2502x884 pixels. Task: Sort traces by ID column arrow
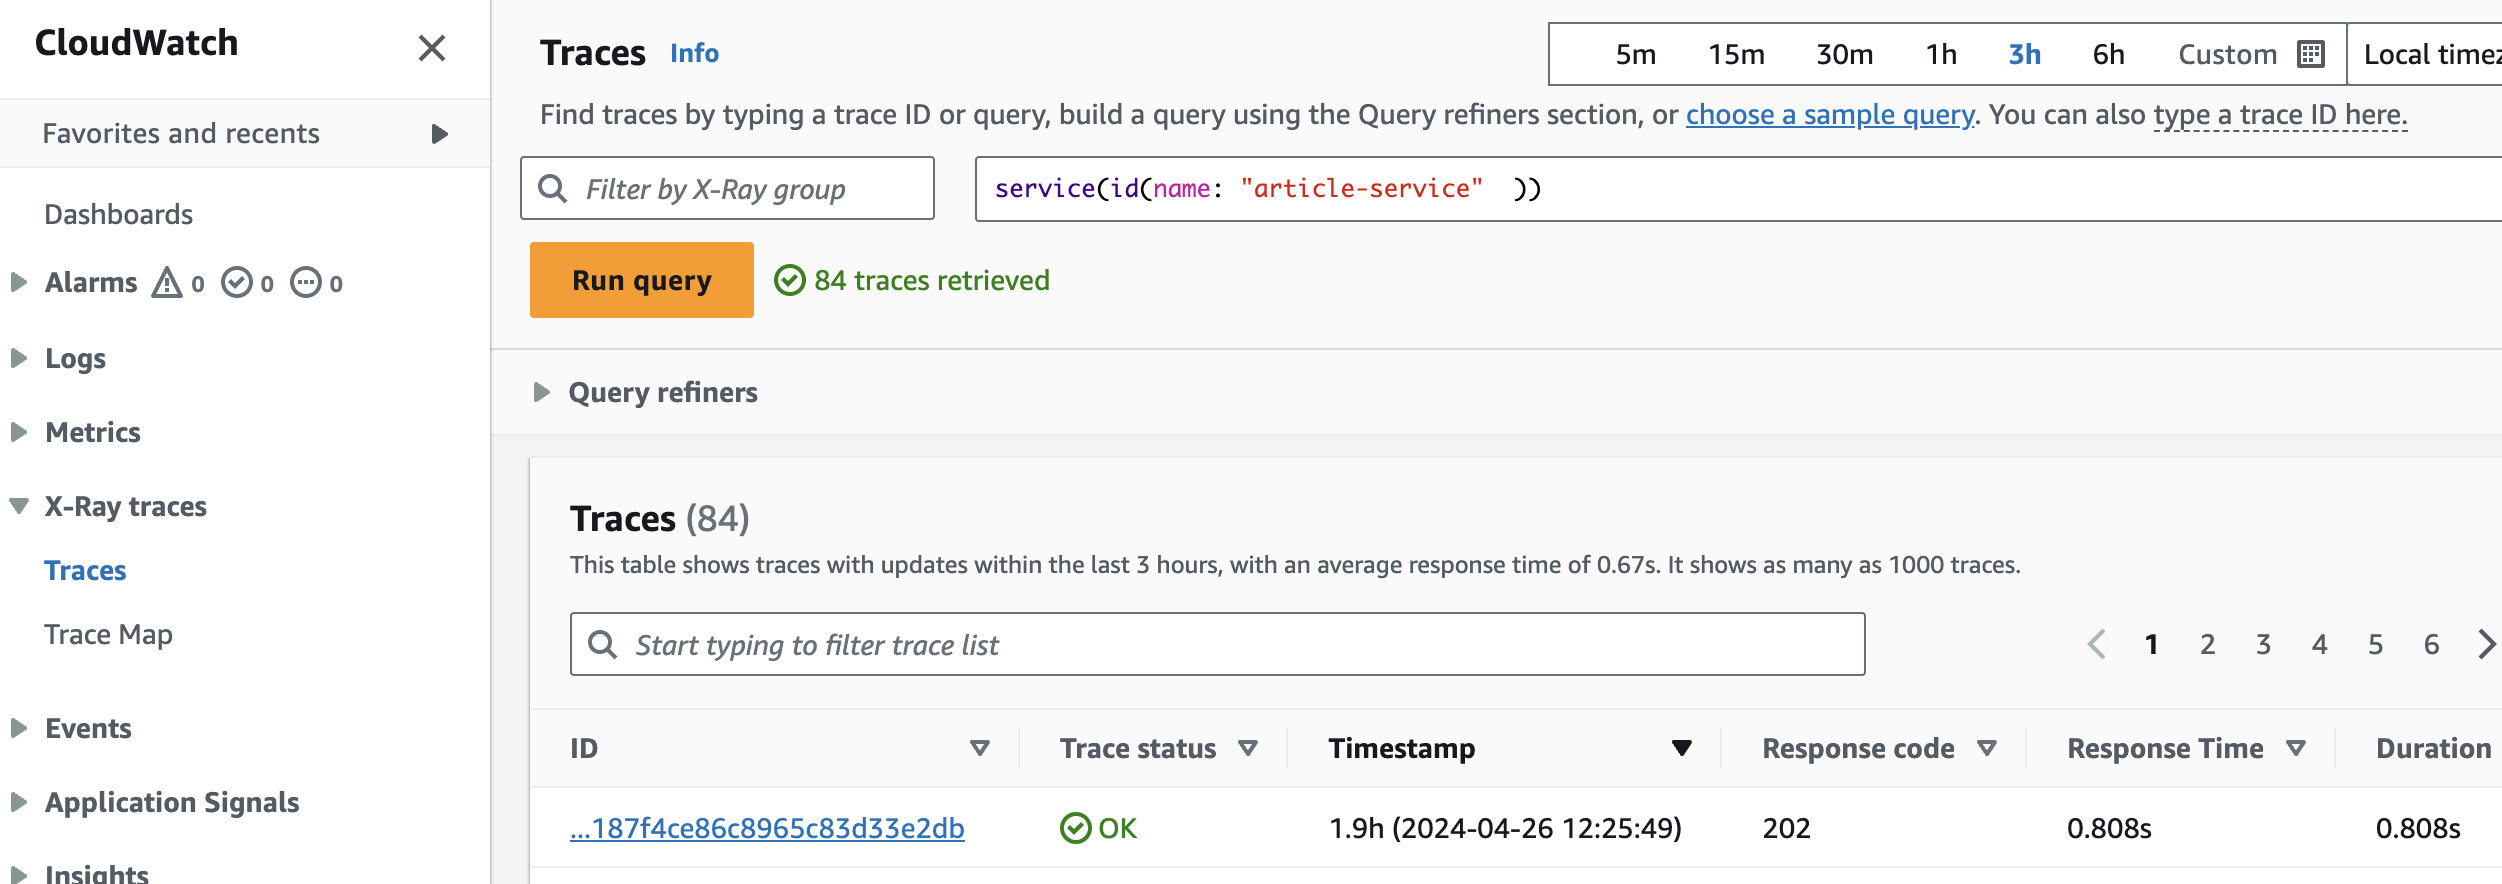[980, 748]
